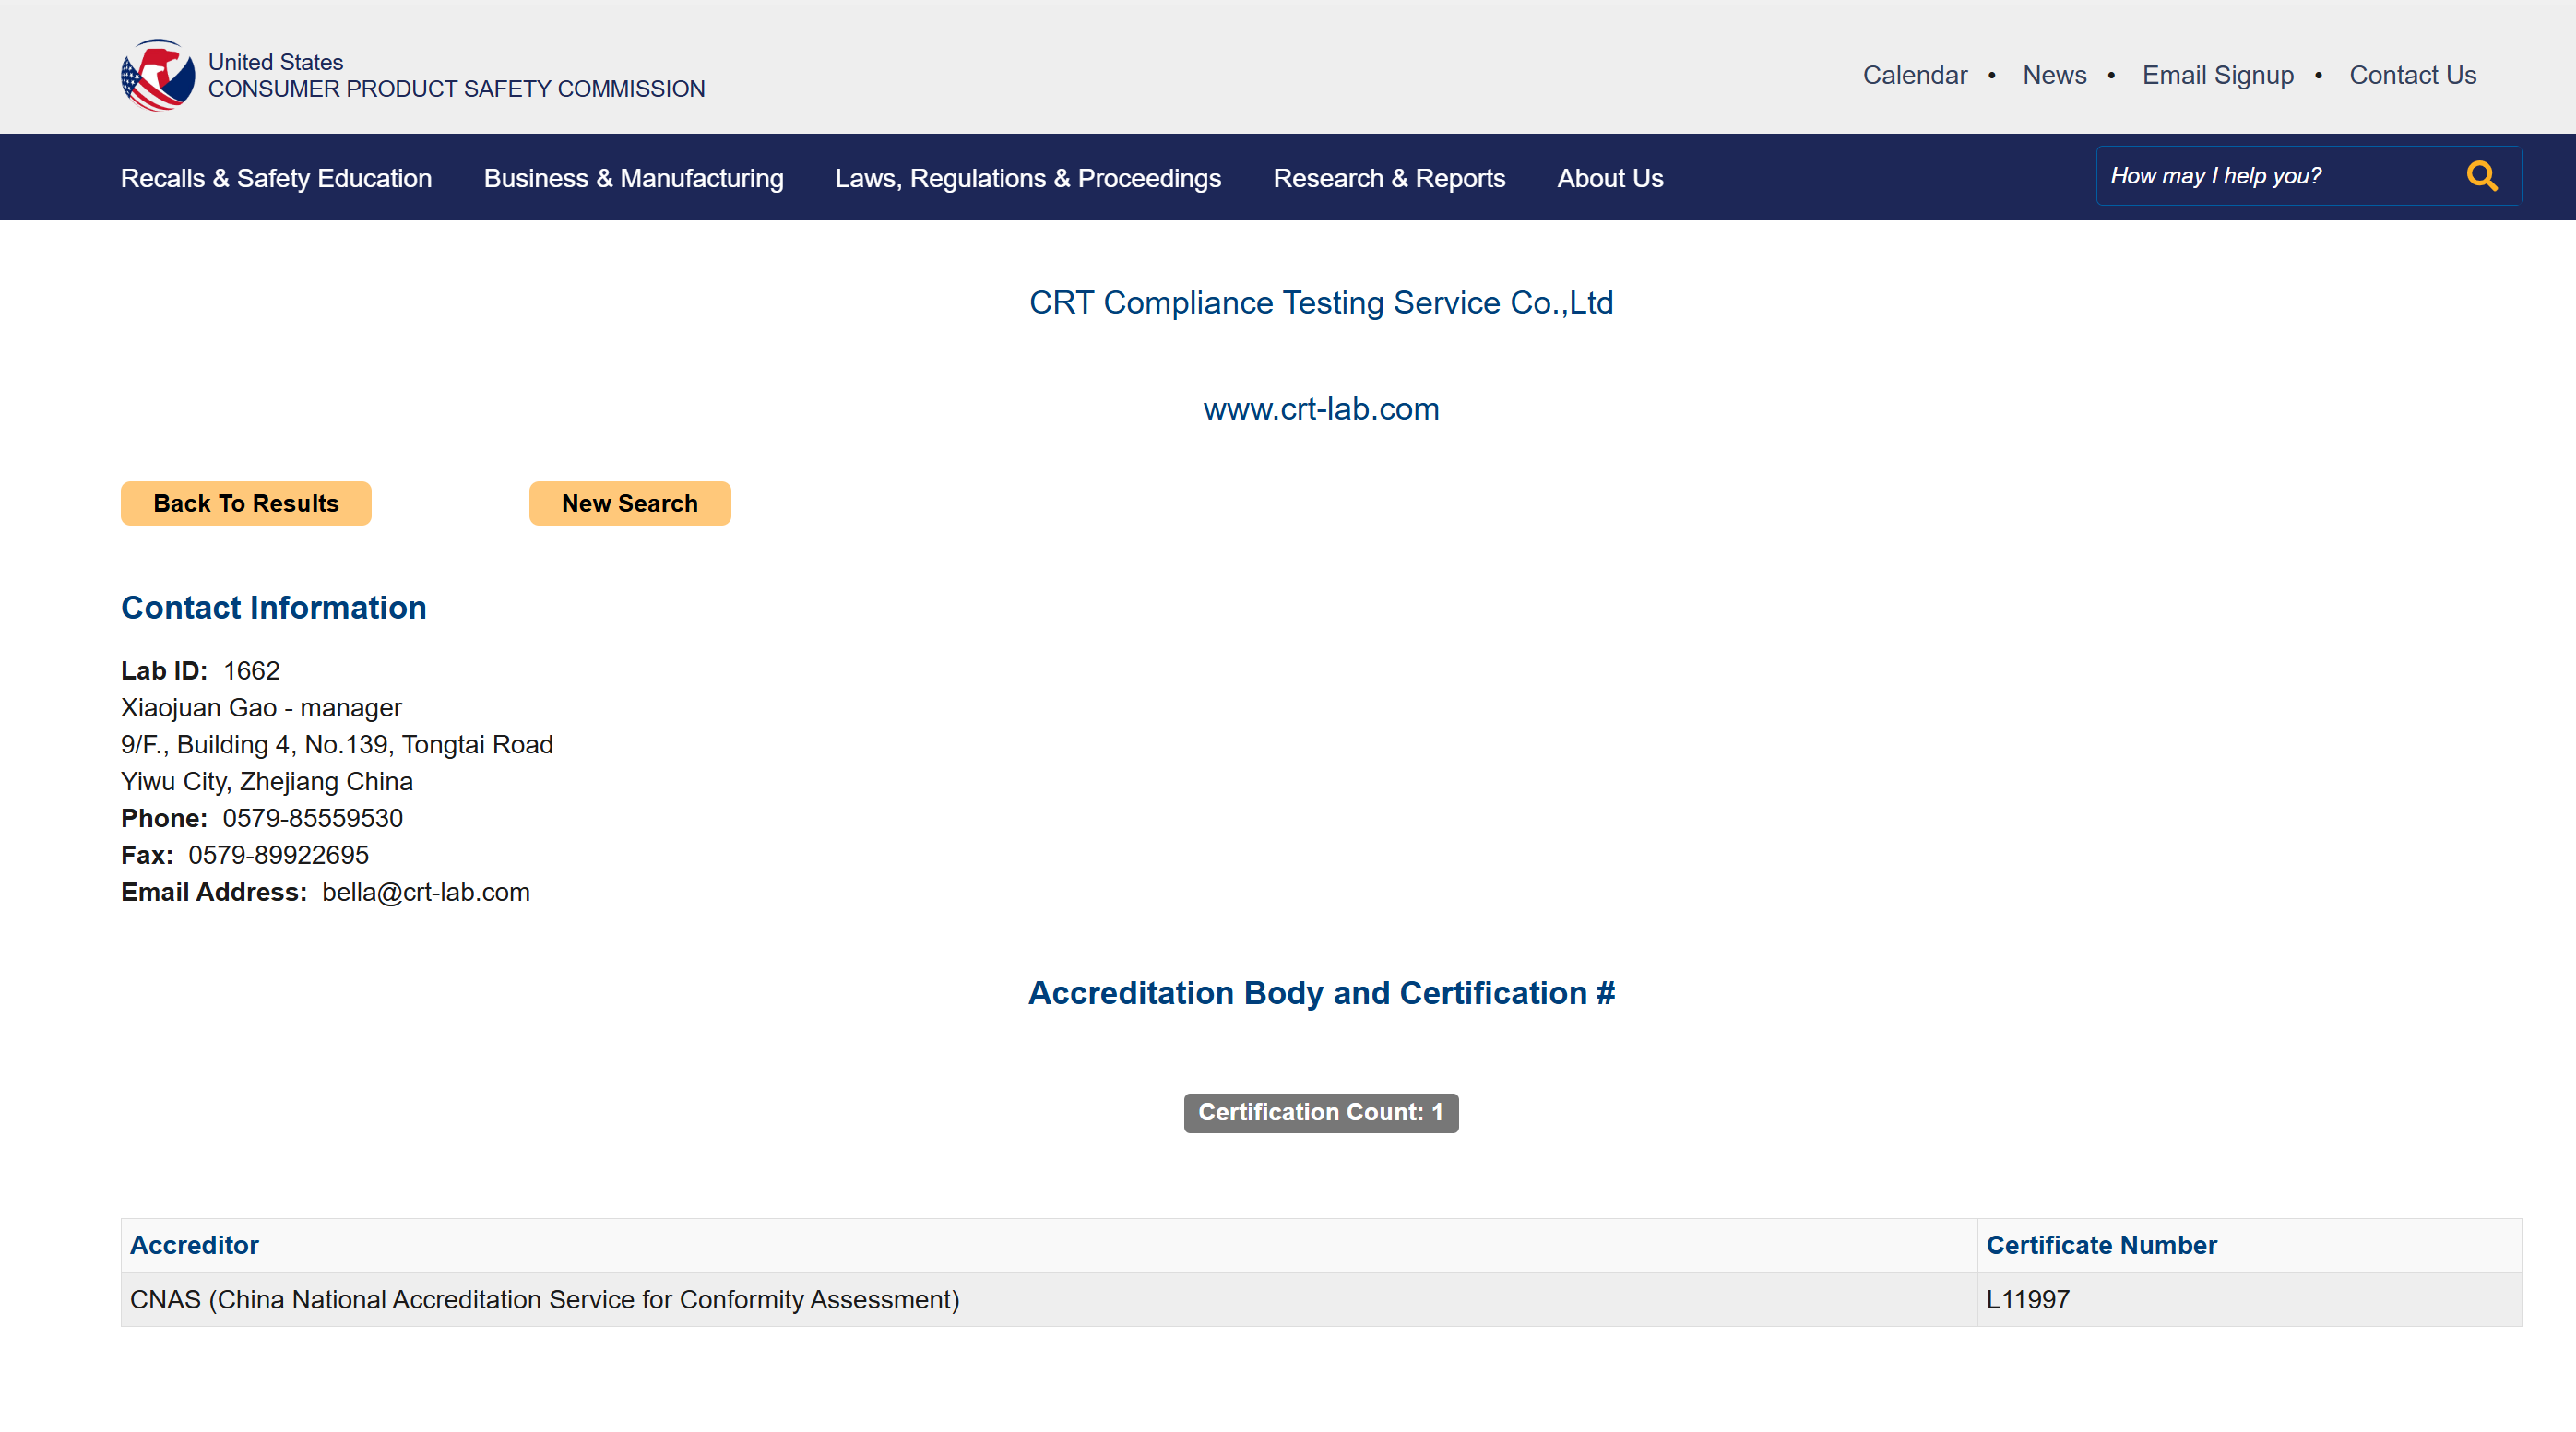Open the About Us menu

1609,178
